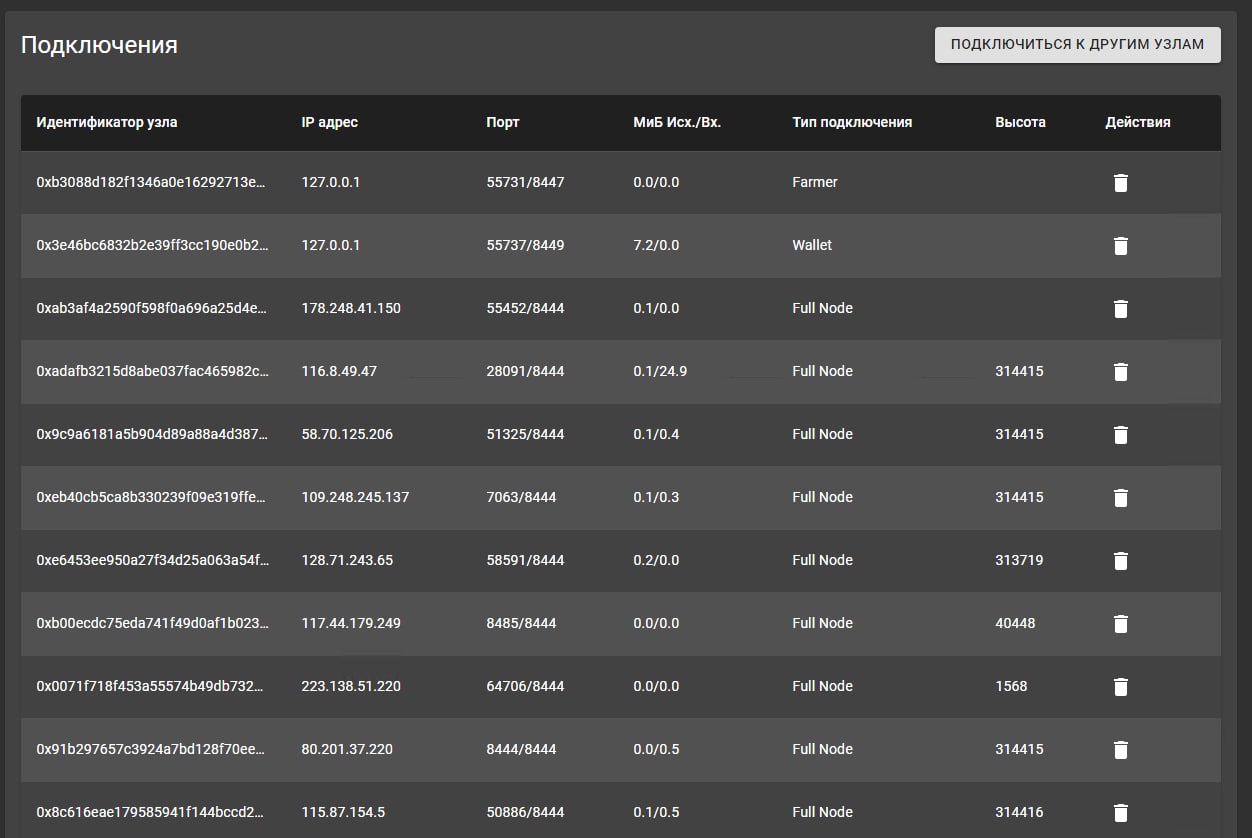Viewport: 1252px width, 838px height.
Task: Select node ID 0x0071f718f453a55574b49db732…
Action: (152, 686)
